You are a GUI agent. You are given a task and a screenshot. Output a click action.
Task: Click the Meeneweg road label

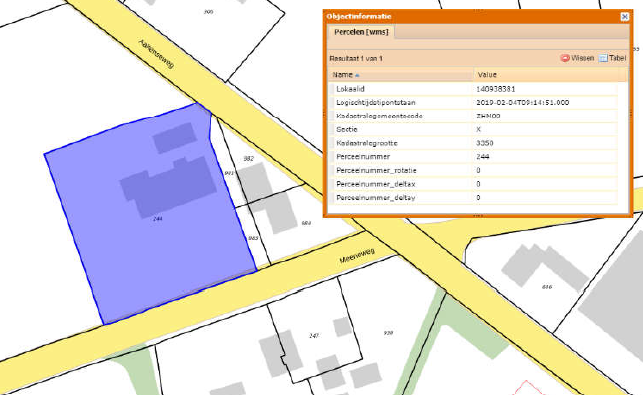click(357, 256)
